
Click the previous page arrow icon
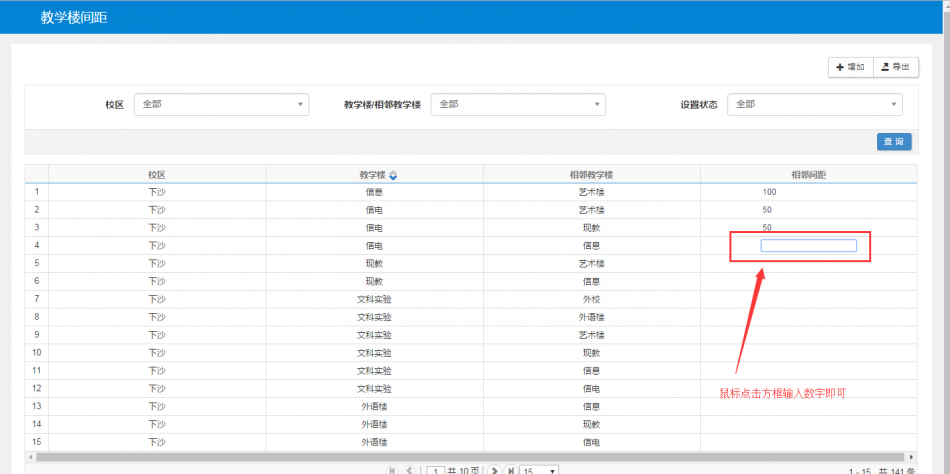pyautogui.click(x=410, y=470)
